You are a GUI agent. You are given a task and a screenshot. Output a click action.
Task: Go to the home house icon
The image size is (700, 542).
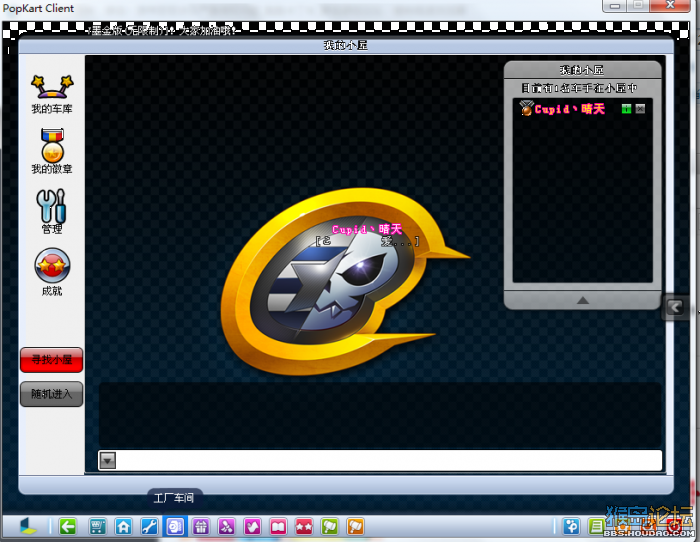point(123,527)
